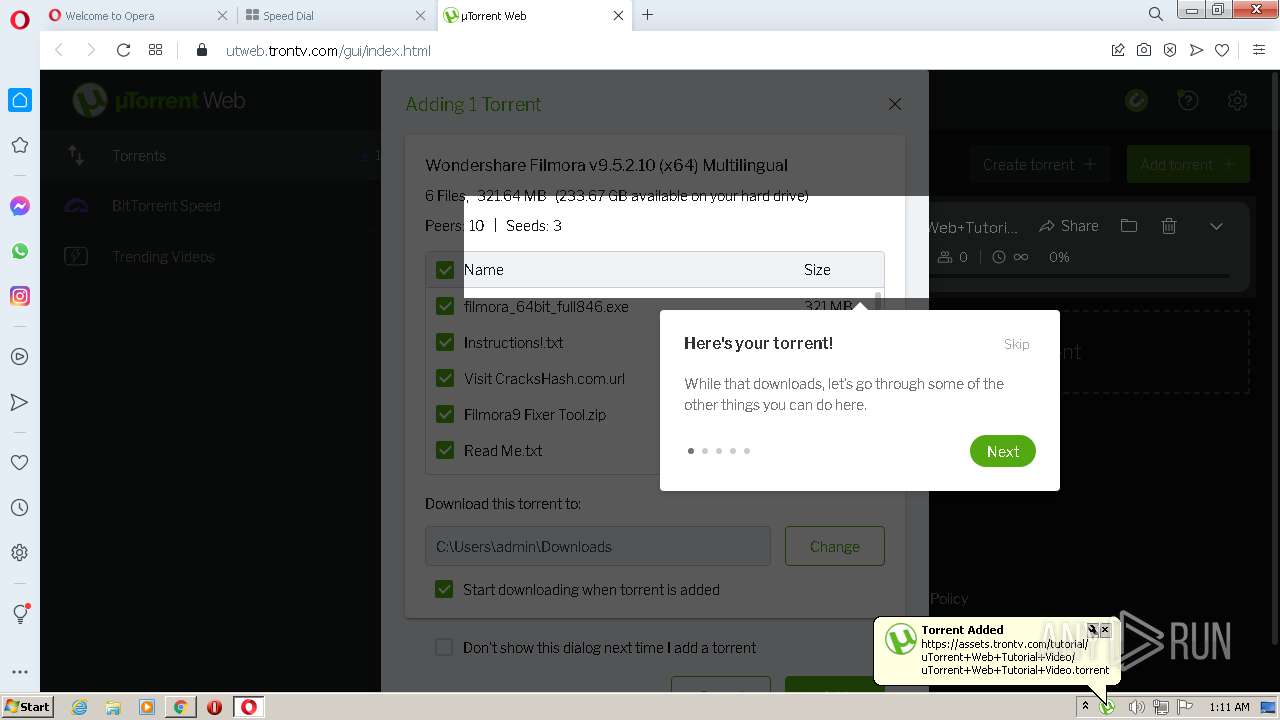The width and height of the screenshot is (1280, 720).
Task: Share the torrent via Share button
Action: (x=1069, y=226)
